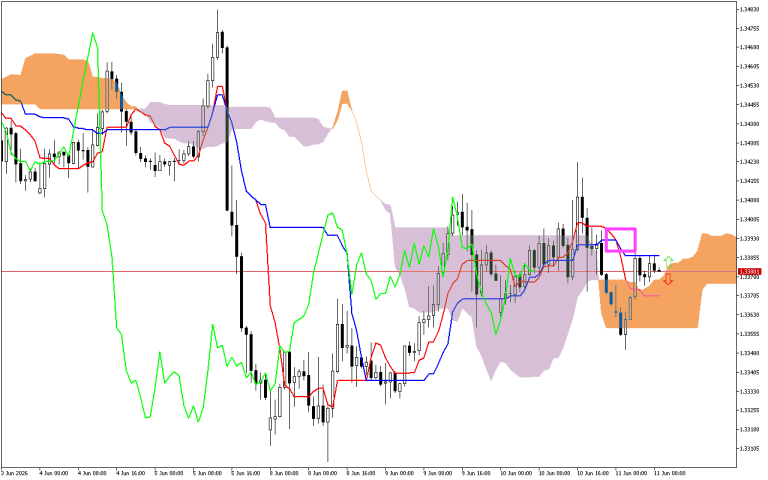Click the red down arrow signal marker
This screenshot has width=768, height=480.
tap(668, 280)
